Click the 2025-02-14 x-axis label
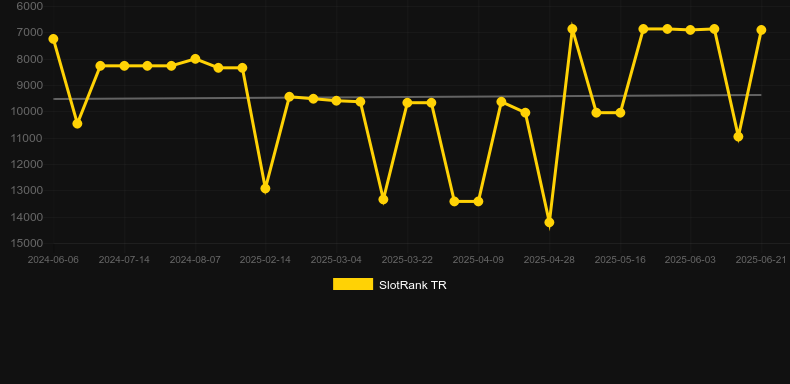Image resolution: width=790 pixels, height=384 pixels. point(266,260)
